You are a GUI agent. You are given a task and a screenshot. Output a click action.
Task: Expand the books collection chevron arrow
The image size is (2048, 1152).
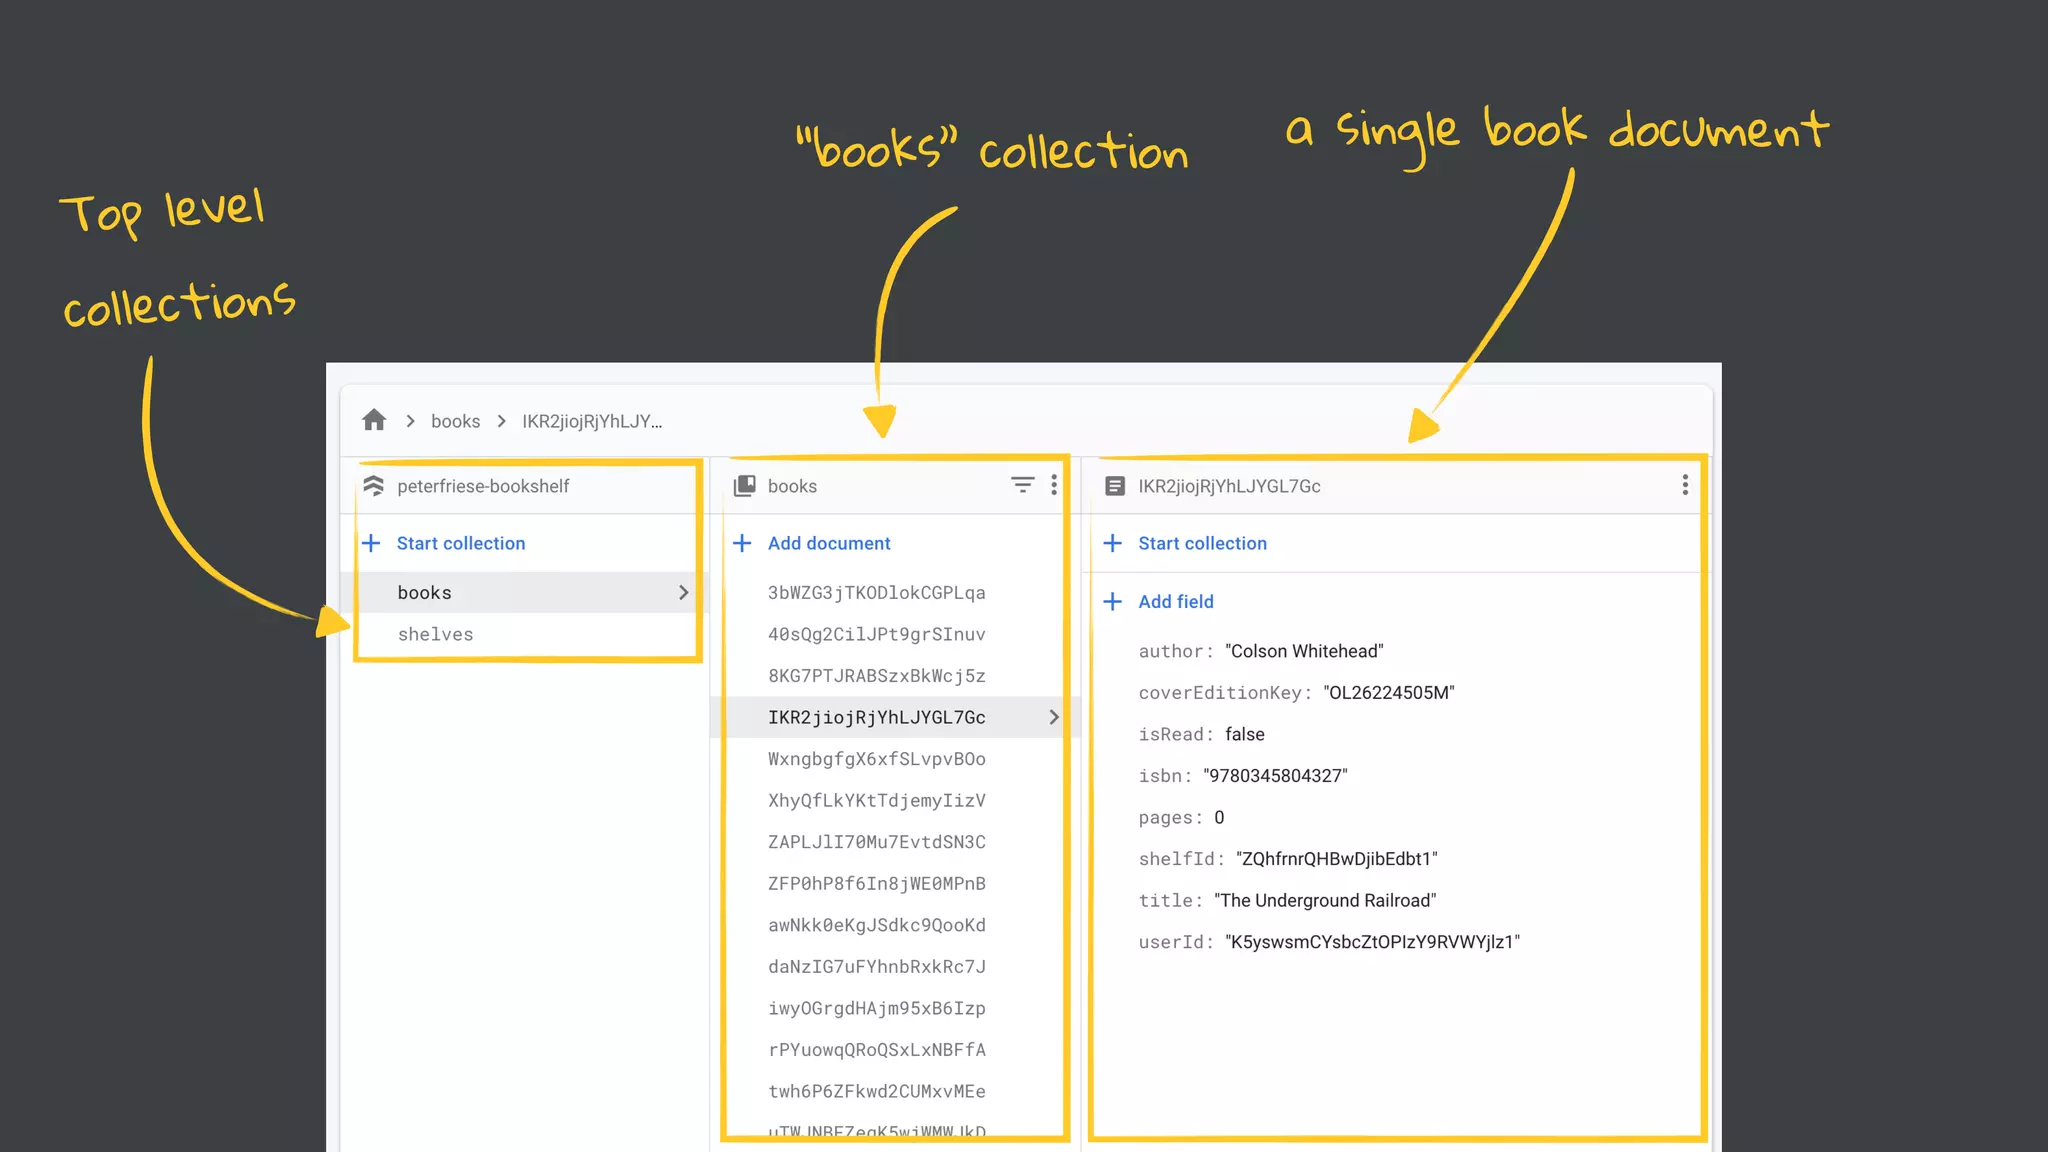click(683, 593)
